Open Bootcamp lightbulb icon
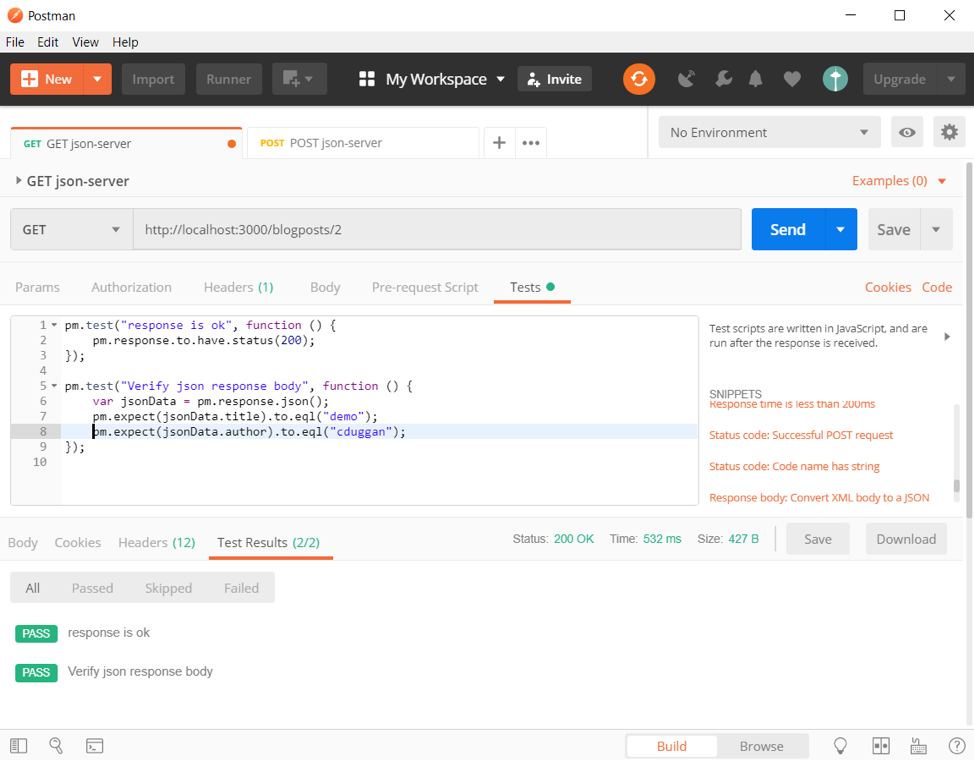The height and width of the screenshot is (760, 974). (x=840, y=746)
